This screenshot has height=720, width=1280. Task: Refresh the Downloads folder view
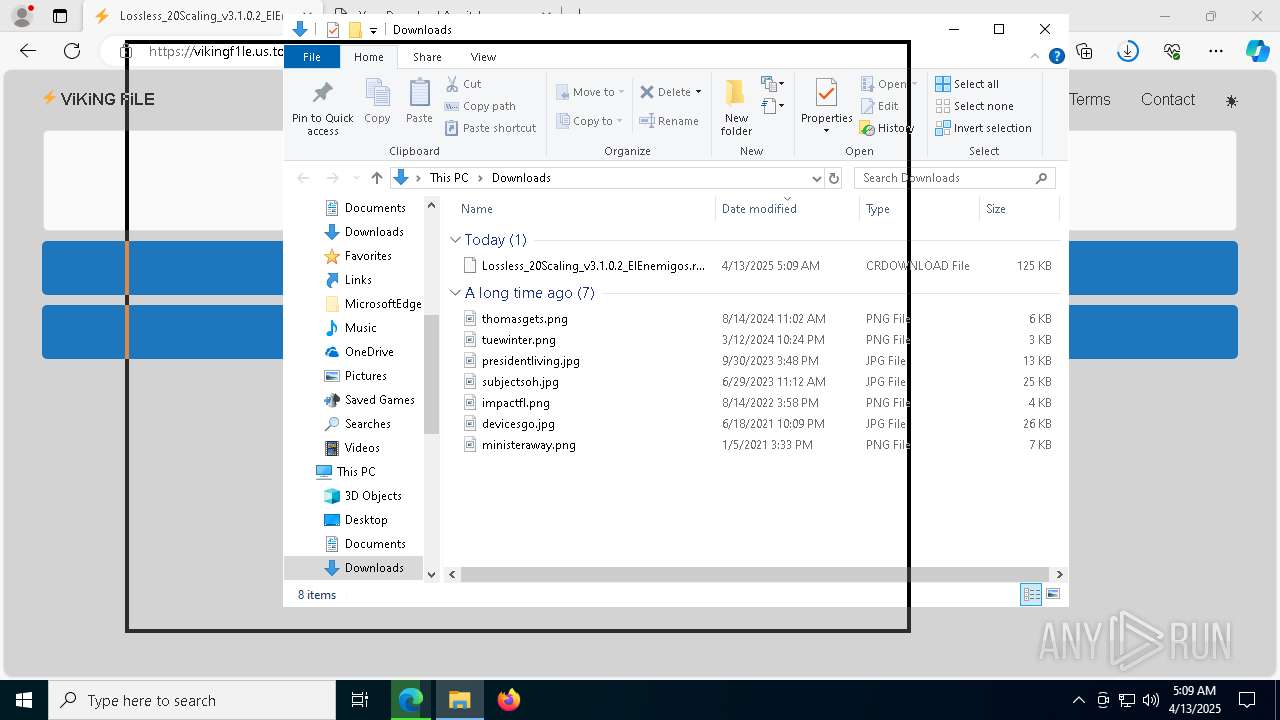coord(834,178)
